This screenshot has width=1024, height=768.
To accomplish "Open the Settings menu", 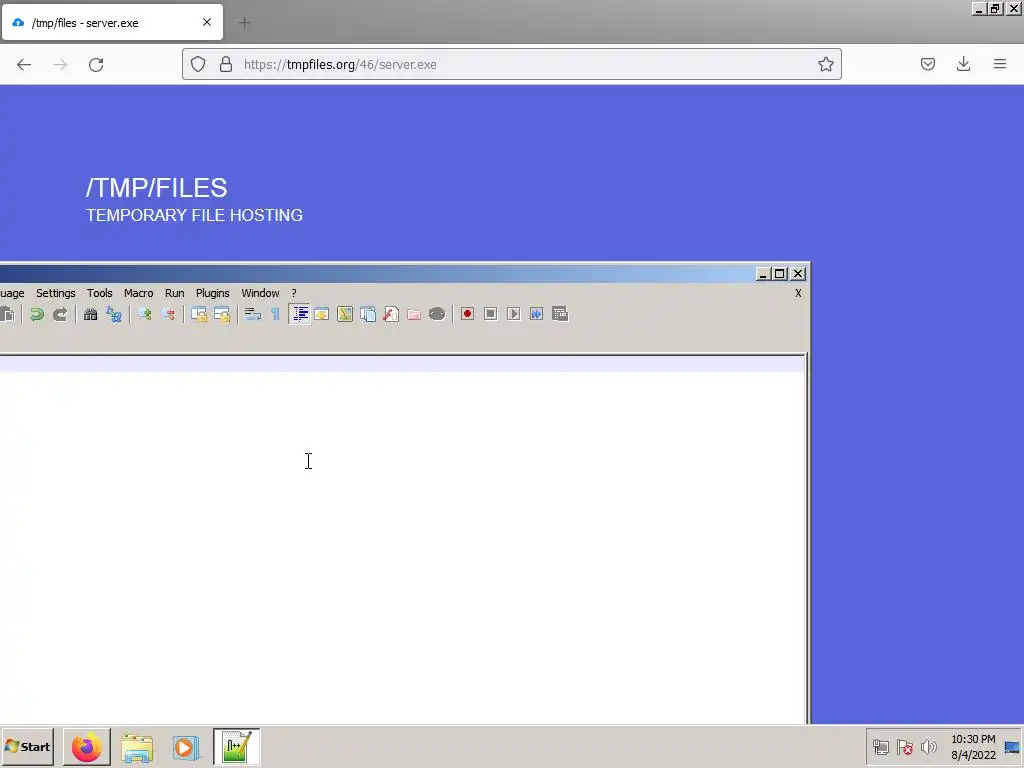I will 56,293.
